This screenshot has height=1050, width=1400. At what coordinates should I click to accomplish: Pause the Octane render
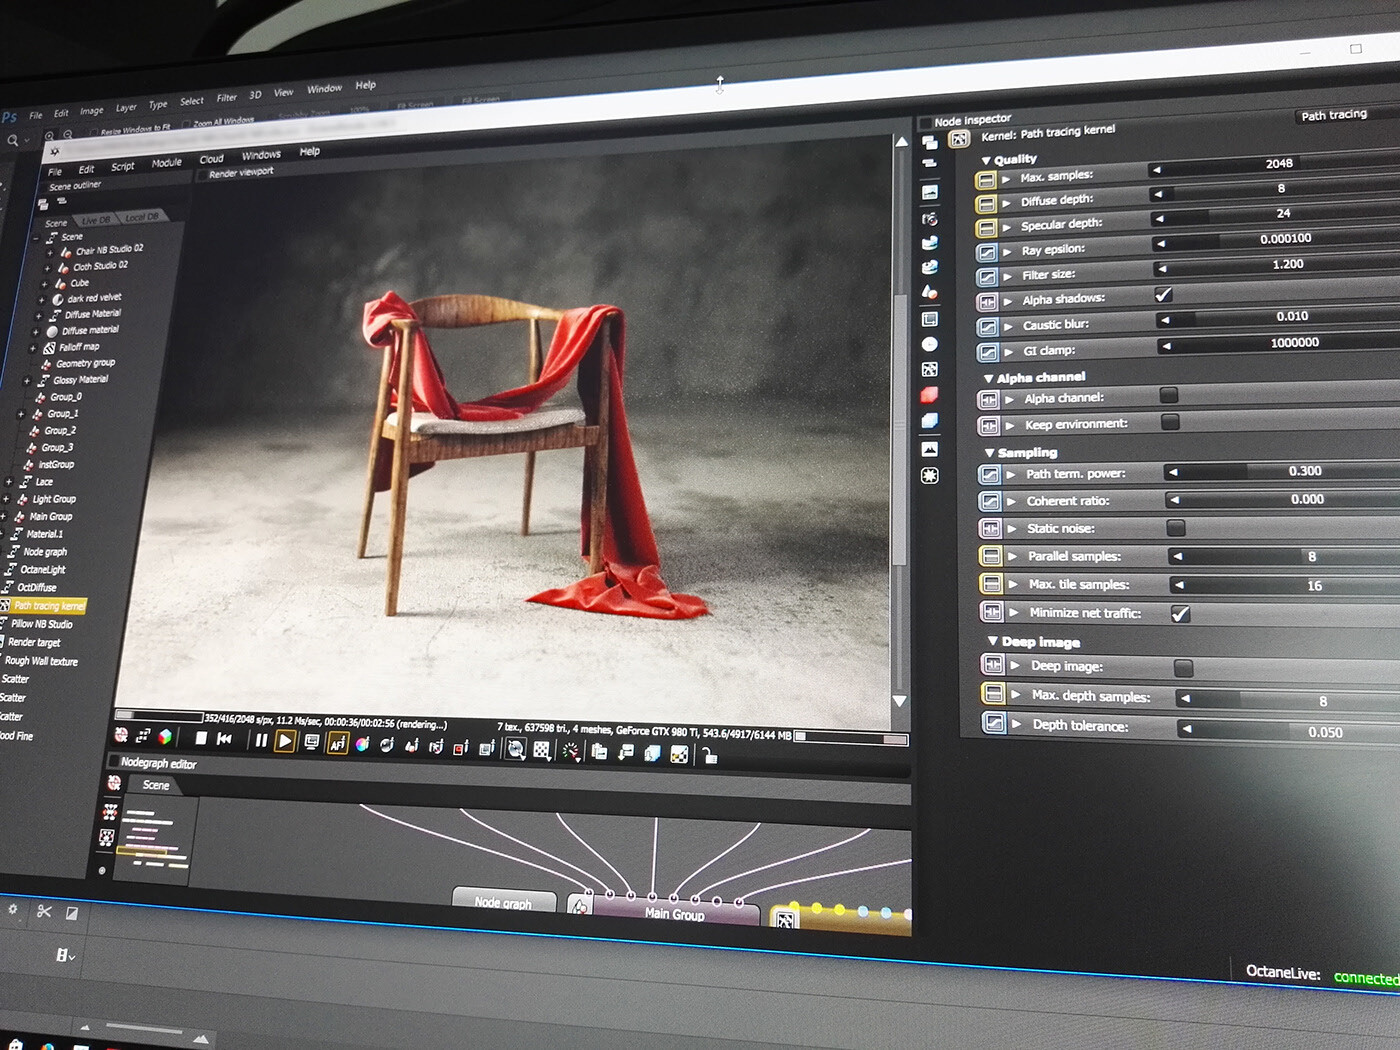[261, 741]
